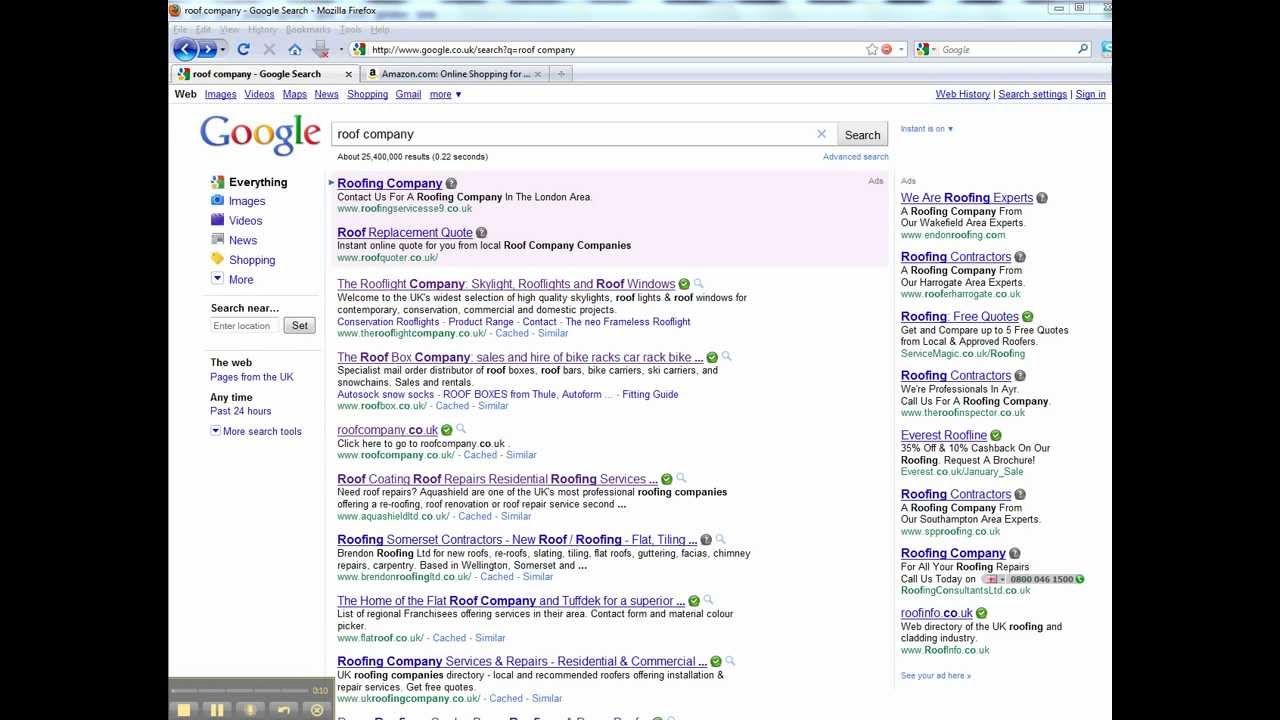Open the Advanced search link
1280x720 pixels.
click(x=855, y=157)
